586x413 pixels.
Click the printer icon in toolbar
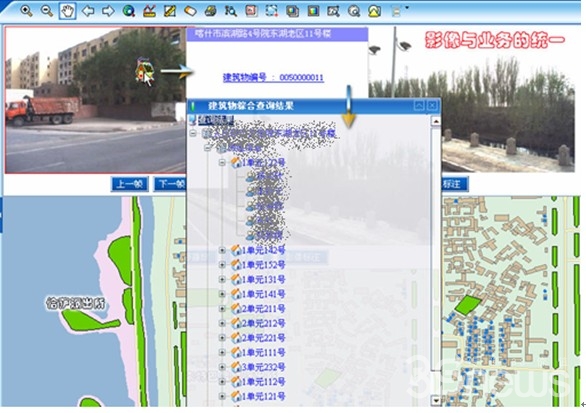[211, 11]
